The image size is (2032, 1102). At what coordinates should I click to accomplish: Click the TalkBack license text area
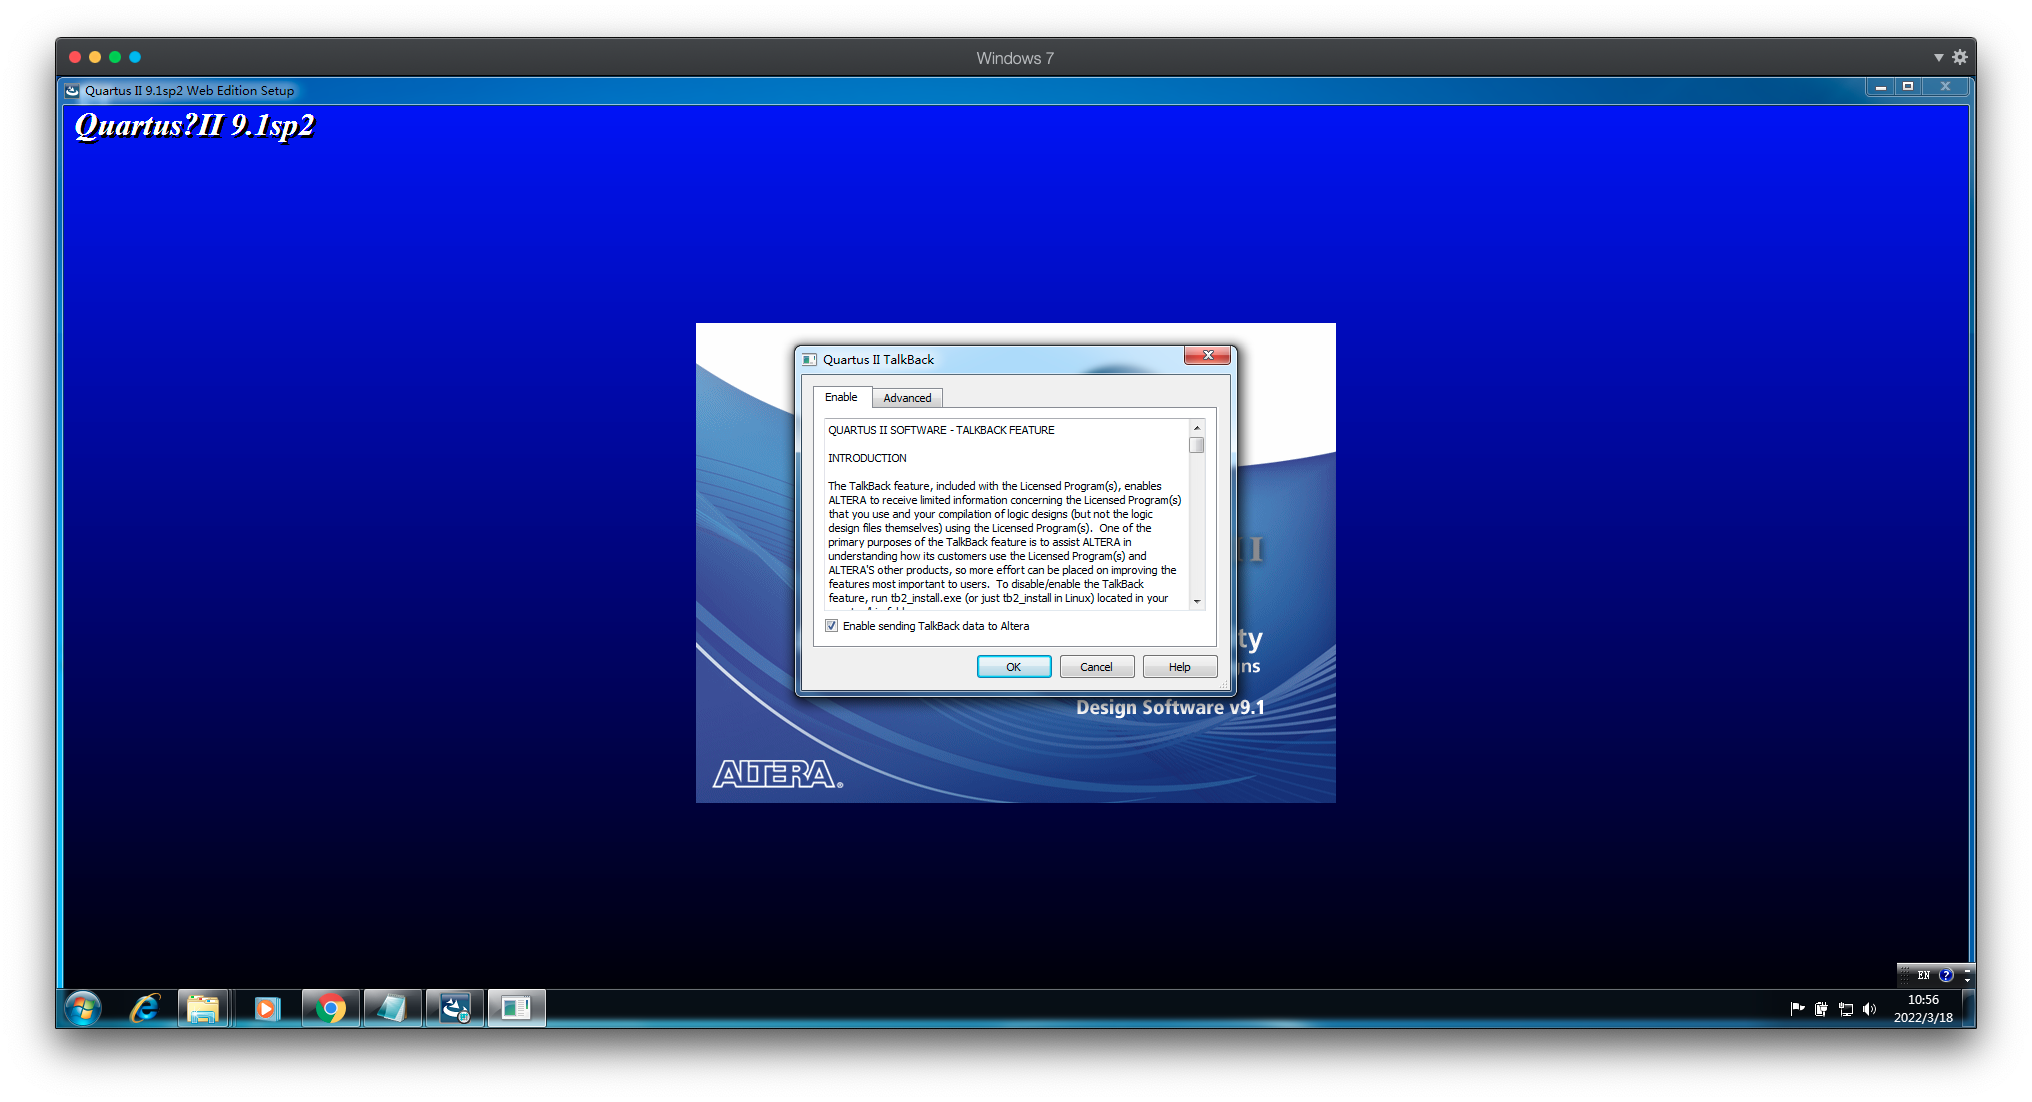pos(1007,514)
